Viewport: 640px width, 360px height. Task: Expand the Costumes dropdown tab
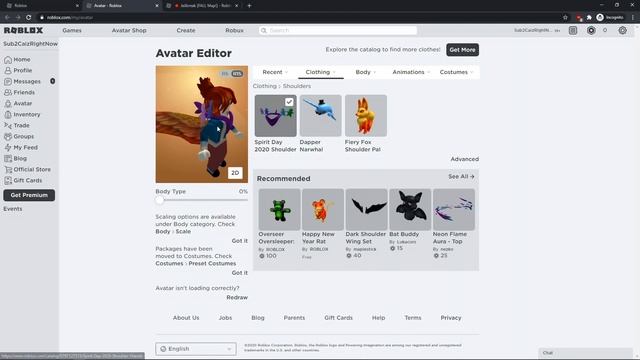(456, 72)
